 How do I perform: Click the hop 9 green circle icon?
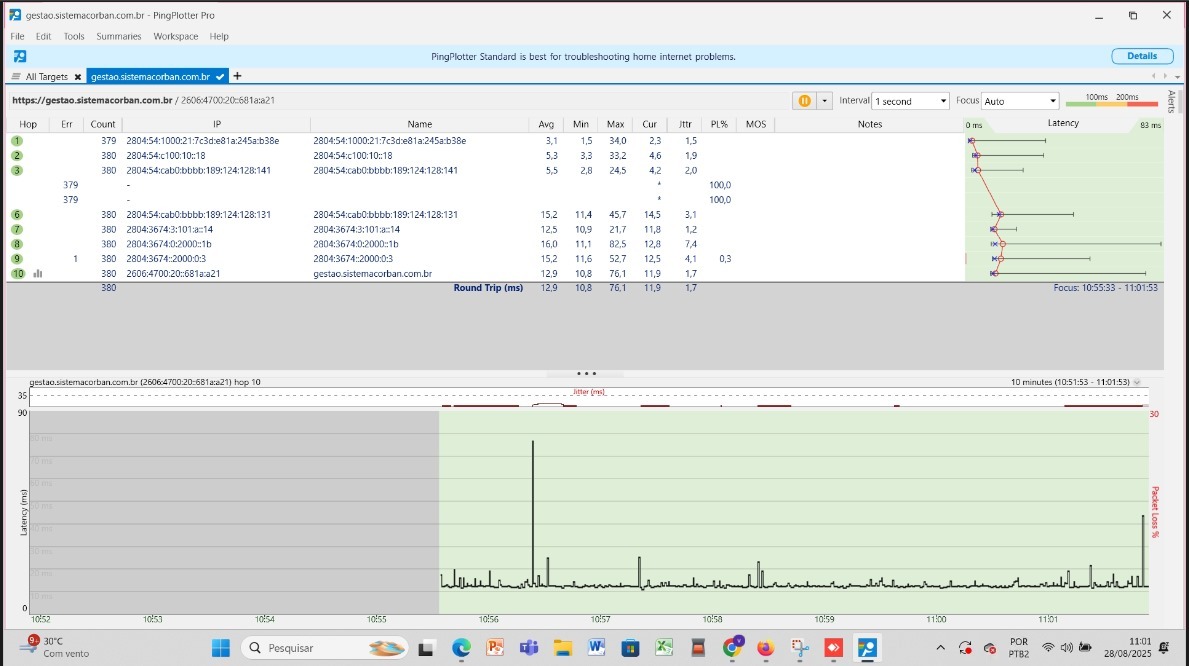(17, 259)
